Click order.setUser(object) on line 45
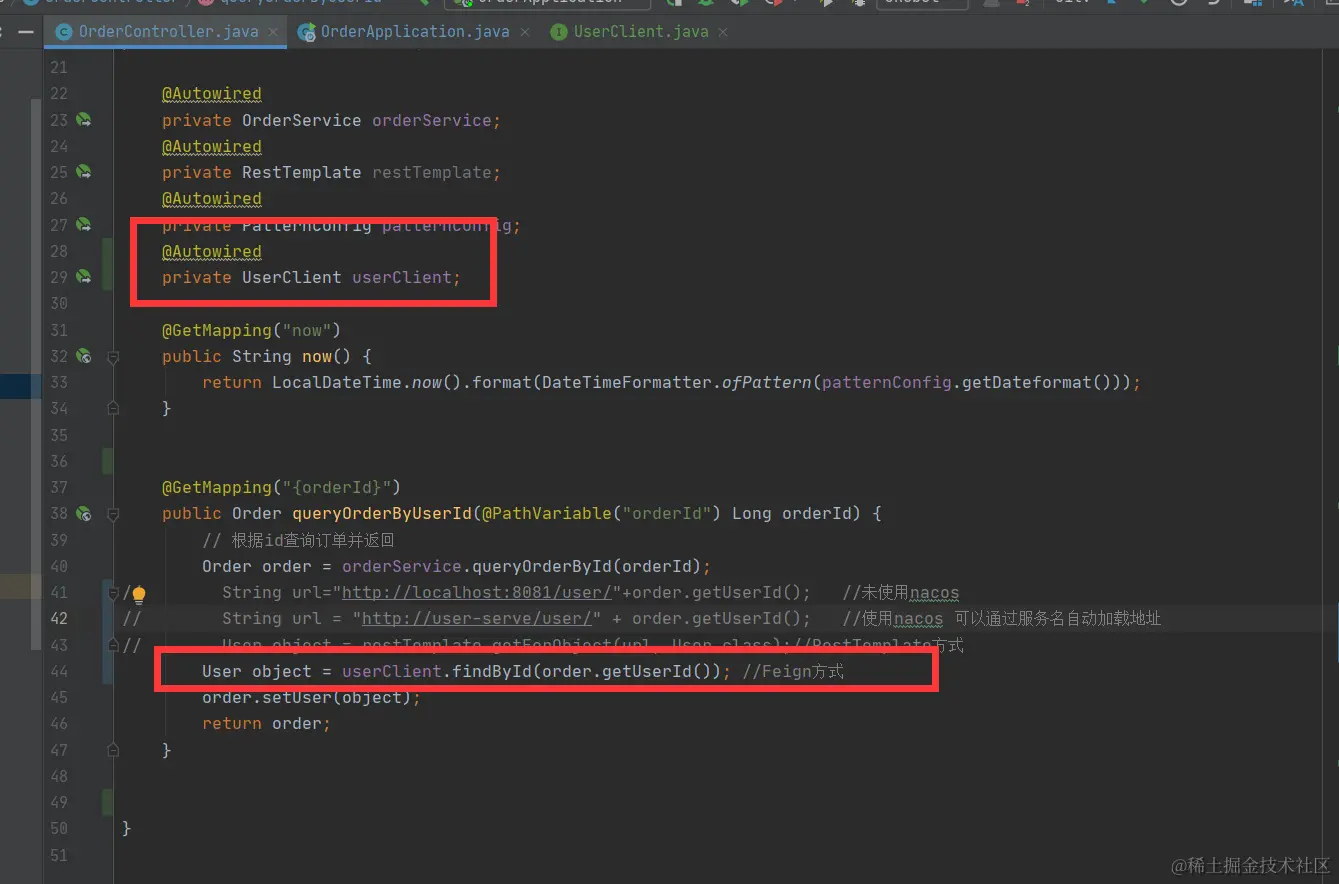This screenshot has width=1339, height=884. 307,697
